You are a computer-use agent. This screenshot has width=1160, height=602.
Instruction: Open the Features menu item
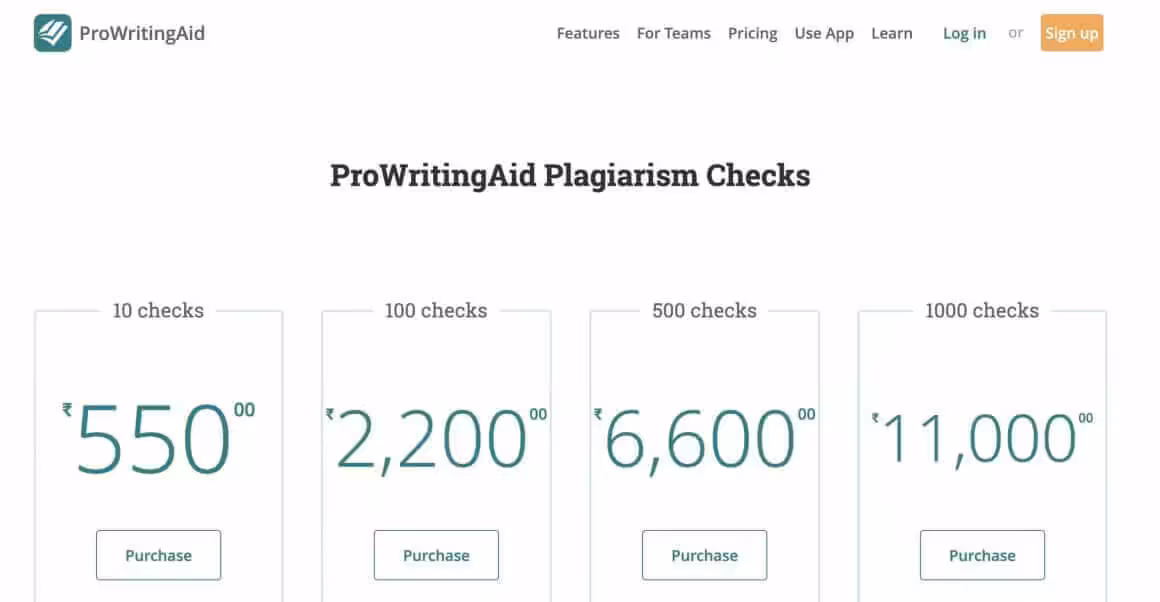coord(588,33)
